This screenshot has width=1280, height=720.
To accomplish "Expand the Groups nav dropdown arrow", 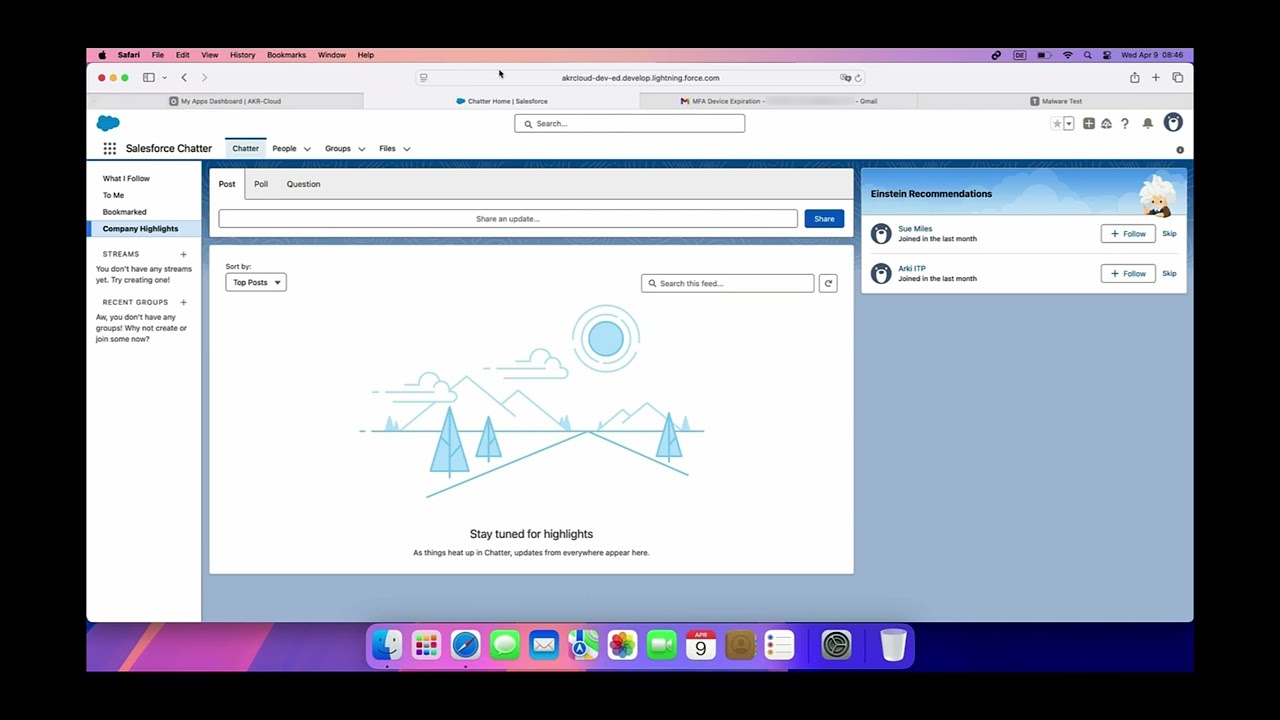I will pyautogui.click(x=361, y=149).
